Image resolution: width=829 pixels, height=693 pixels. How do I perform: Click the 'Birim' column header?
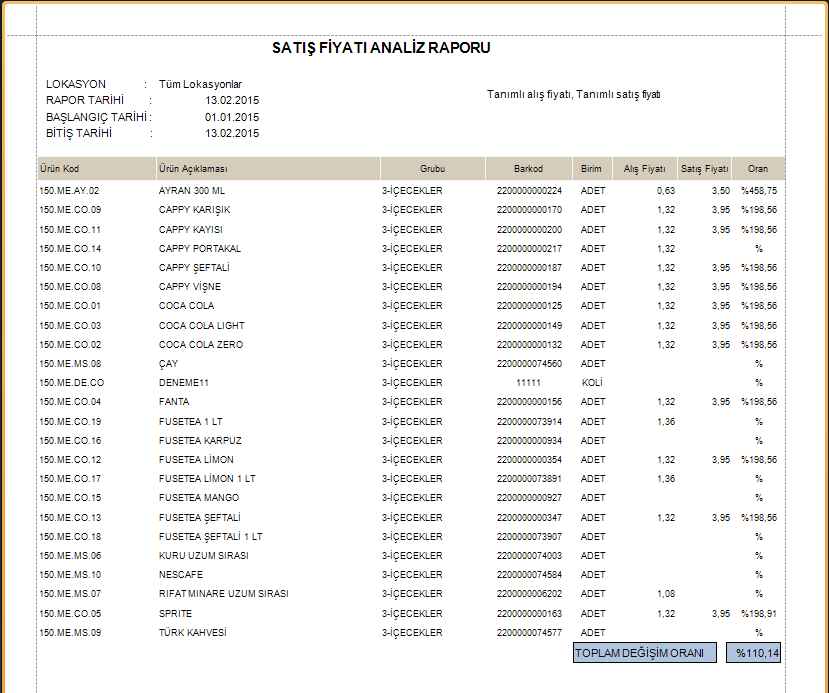pyautogui.click(x=591, y=169)
